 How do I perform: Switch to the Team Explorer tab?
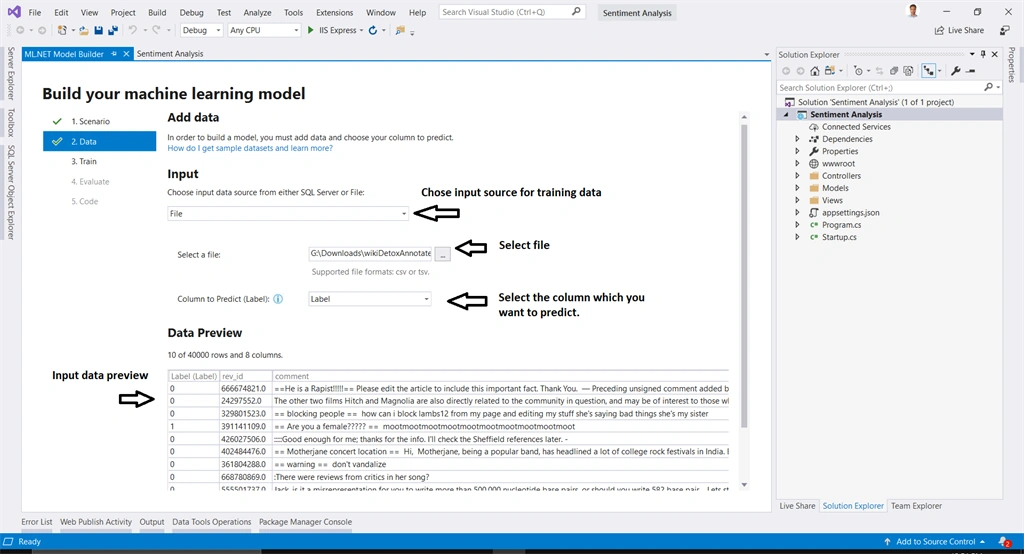(x=916, y=506)
